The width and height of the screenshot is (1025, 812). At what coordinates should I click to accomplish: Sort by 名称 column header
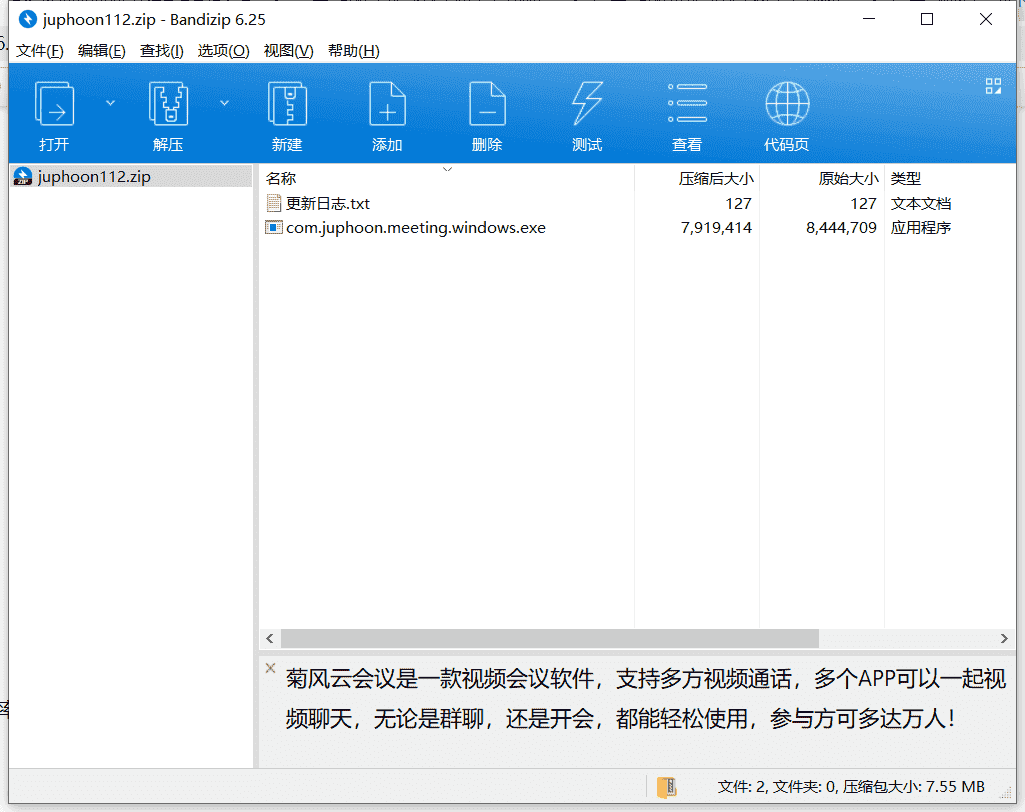coord(447,178)
